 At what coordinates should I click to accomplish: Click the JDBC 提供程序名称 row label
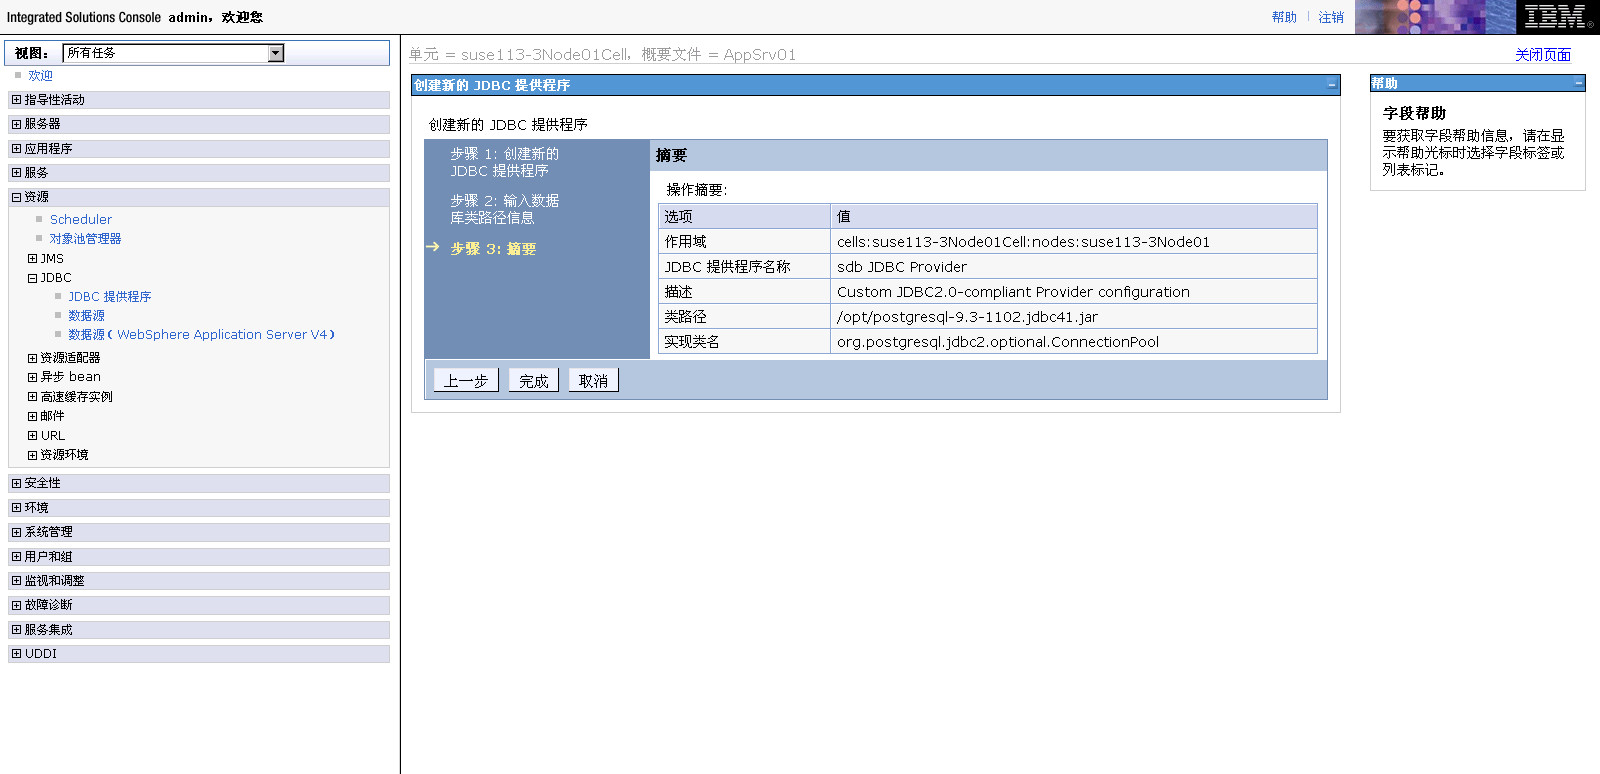(x=727, y=267)
